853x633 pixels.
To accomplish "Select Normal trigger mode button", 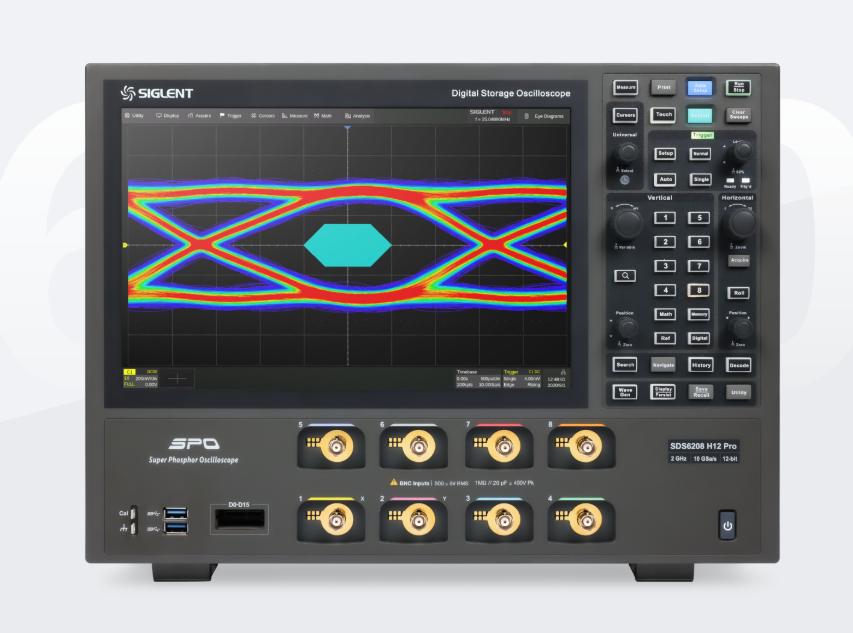I will click(x=701, y=153).
